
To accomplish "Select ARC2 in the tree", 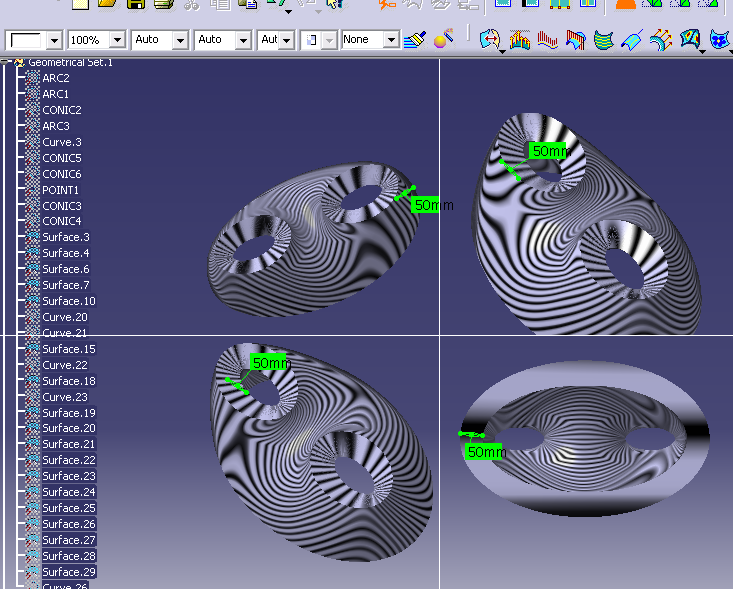I will click(56, 78).
